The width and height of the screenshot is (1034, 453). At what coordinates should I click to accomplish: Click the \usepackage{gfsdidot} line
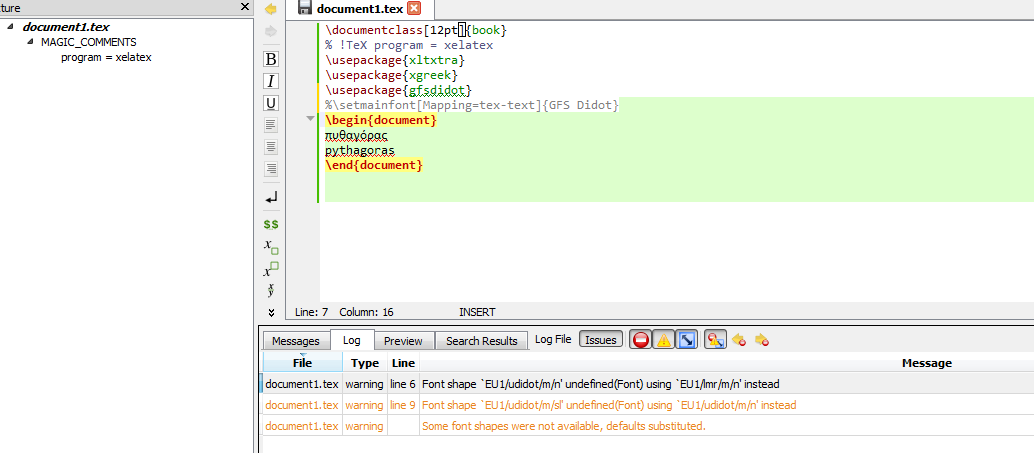pos(398,90)
